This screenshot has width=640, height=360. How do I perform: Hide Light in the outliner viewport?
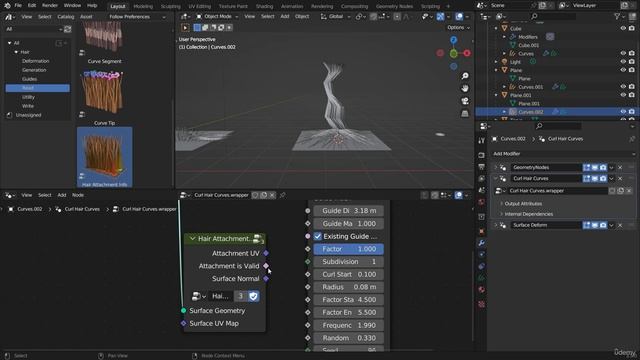coord(623,62)
